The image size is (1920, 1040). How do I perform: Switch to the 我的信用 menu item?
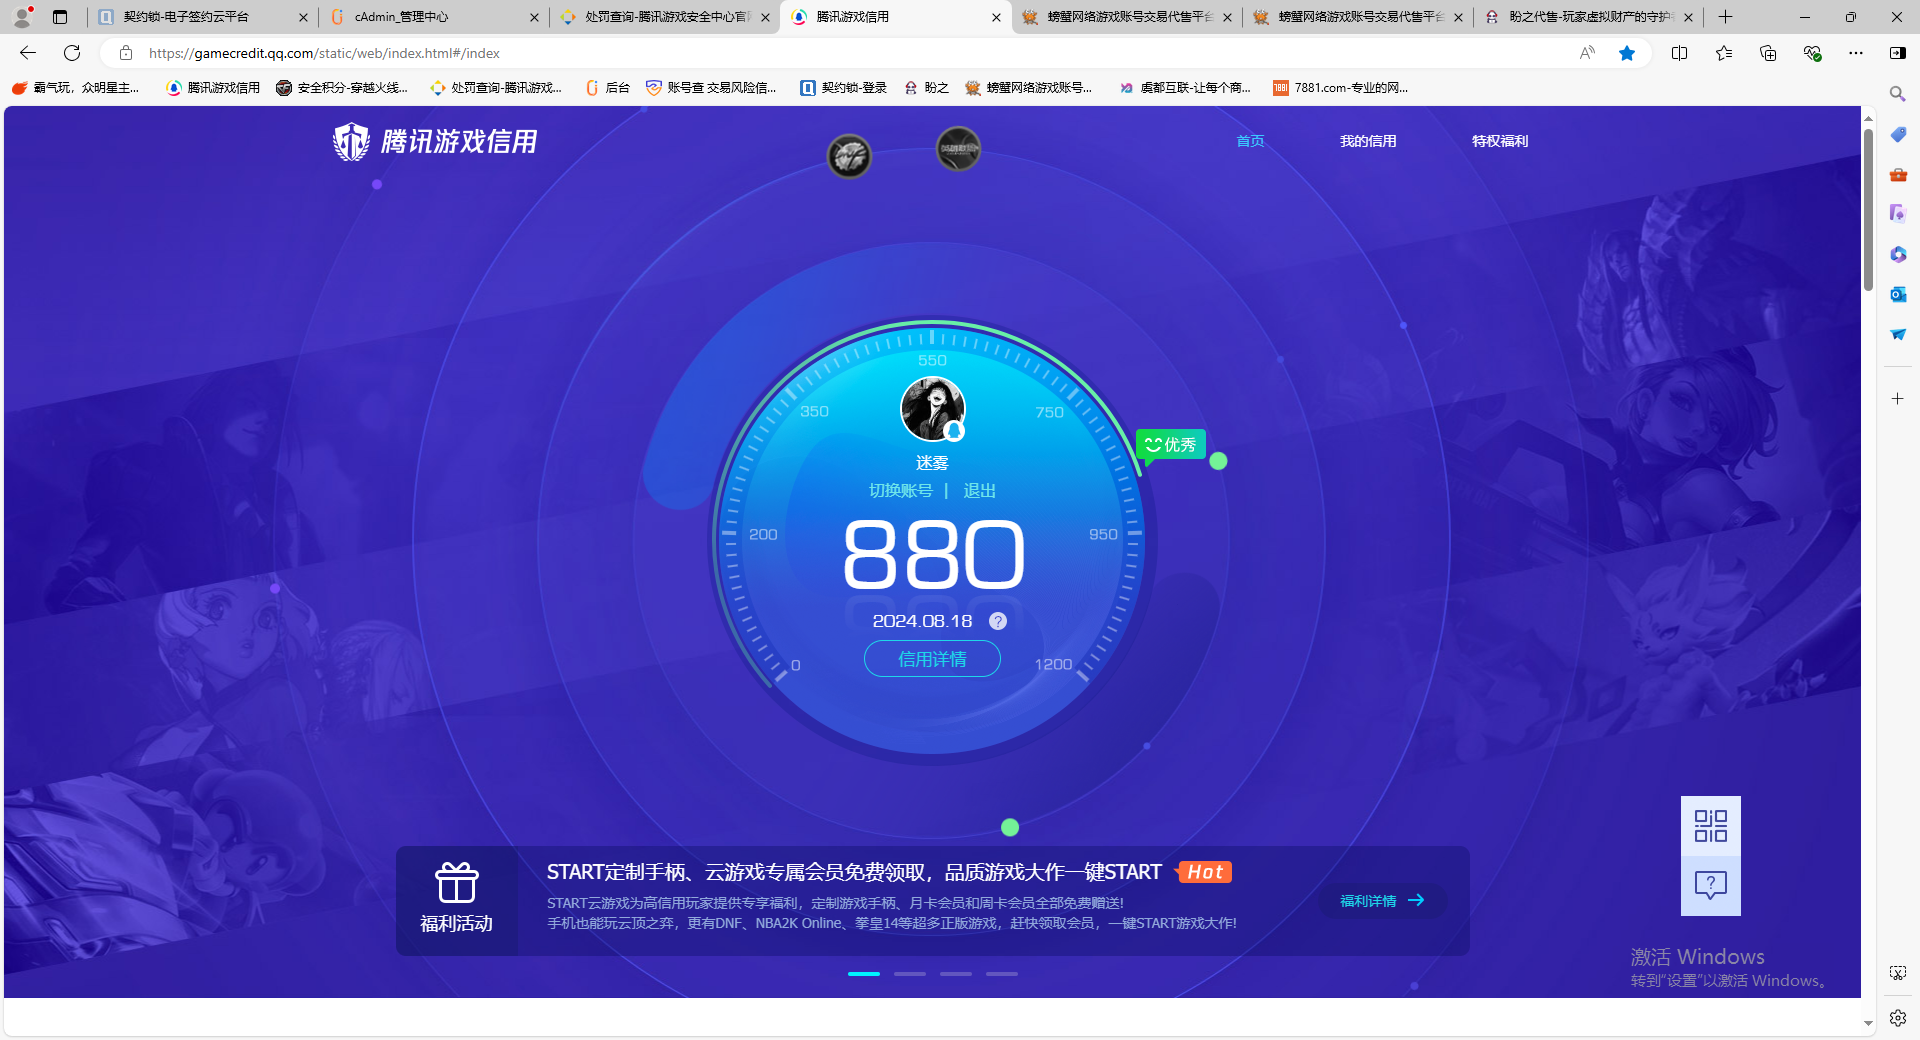pyautogui.click(x=1368, y=141)
